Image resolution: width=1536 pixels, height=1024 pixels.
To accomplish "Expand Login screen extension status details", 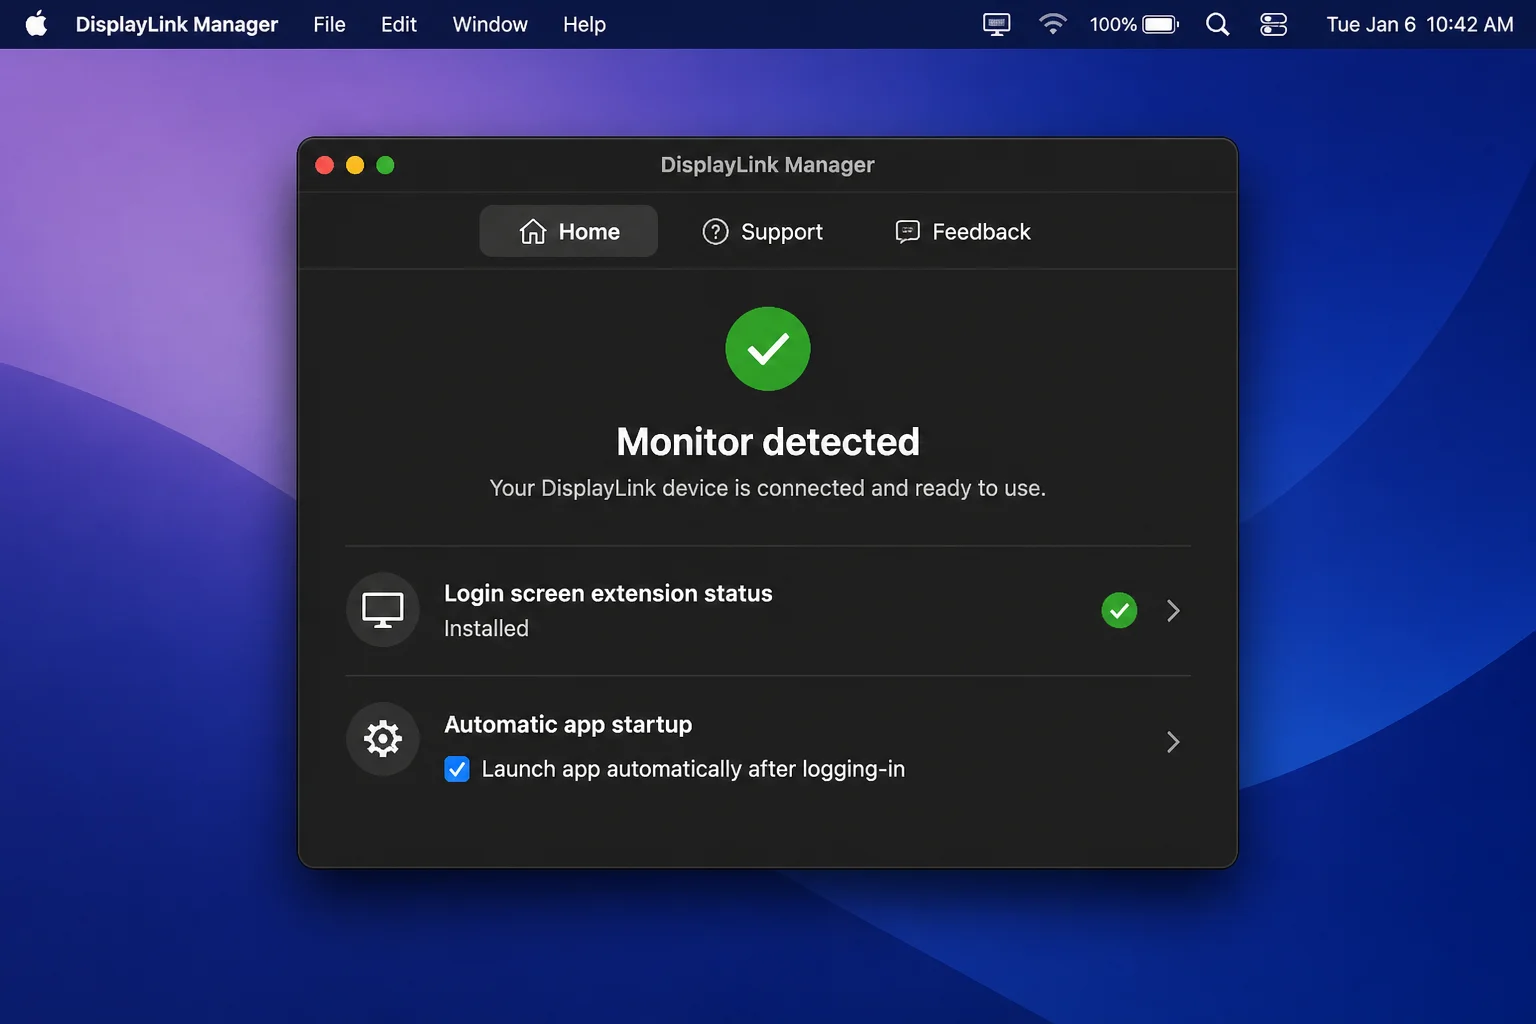I will [x=1173, y=610].
